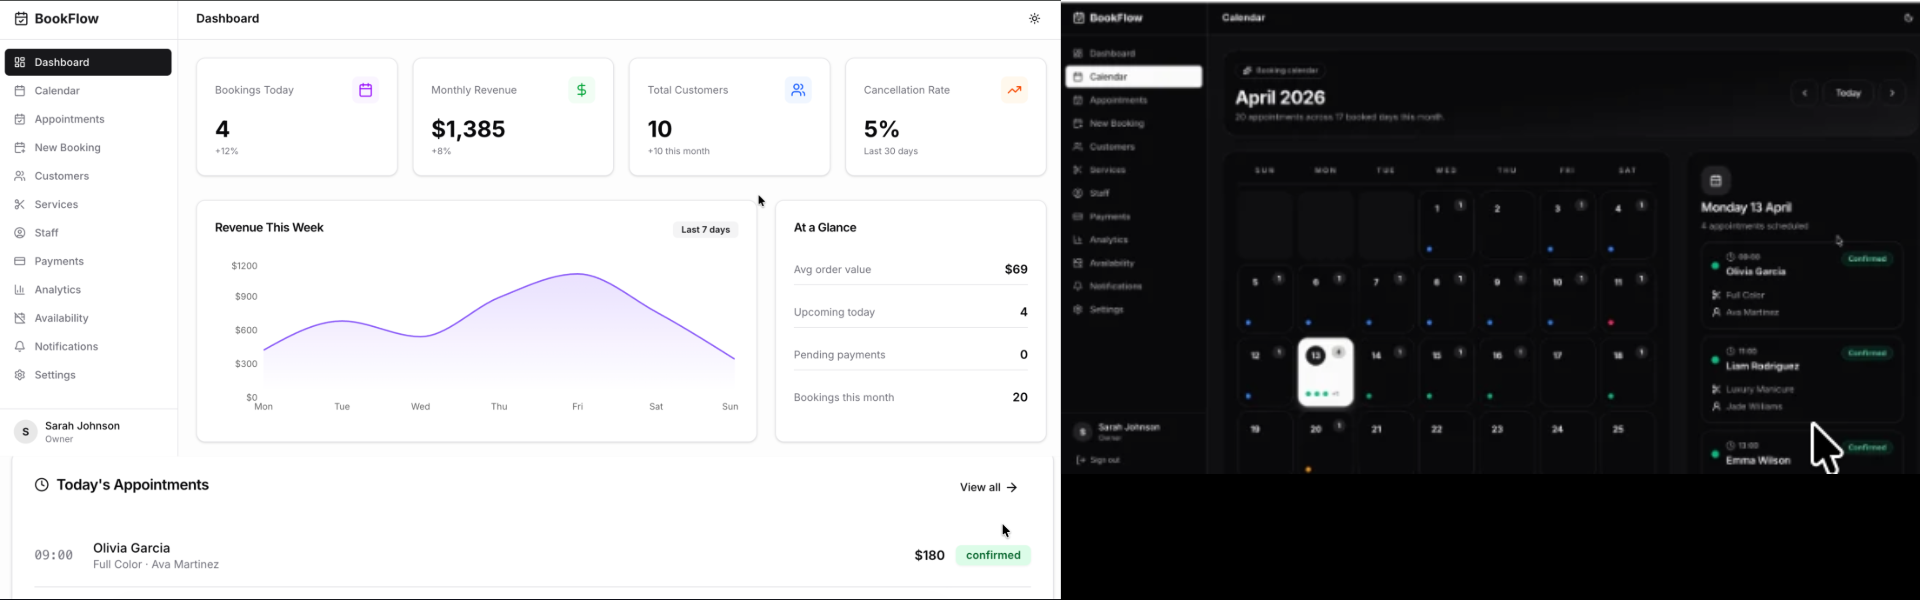This screenshot has height=600, width=1920.
Task: Toggle theme icon in dark Calendar header
Action: click(1908, 18)
